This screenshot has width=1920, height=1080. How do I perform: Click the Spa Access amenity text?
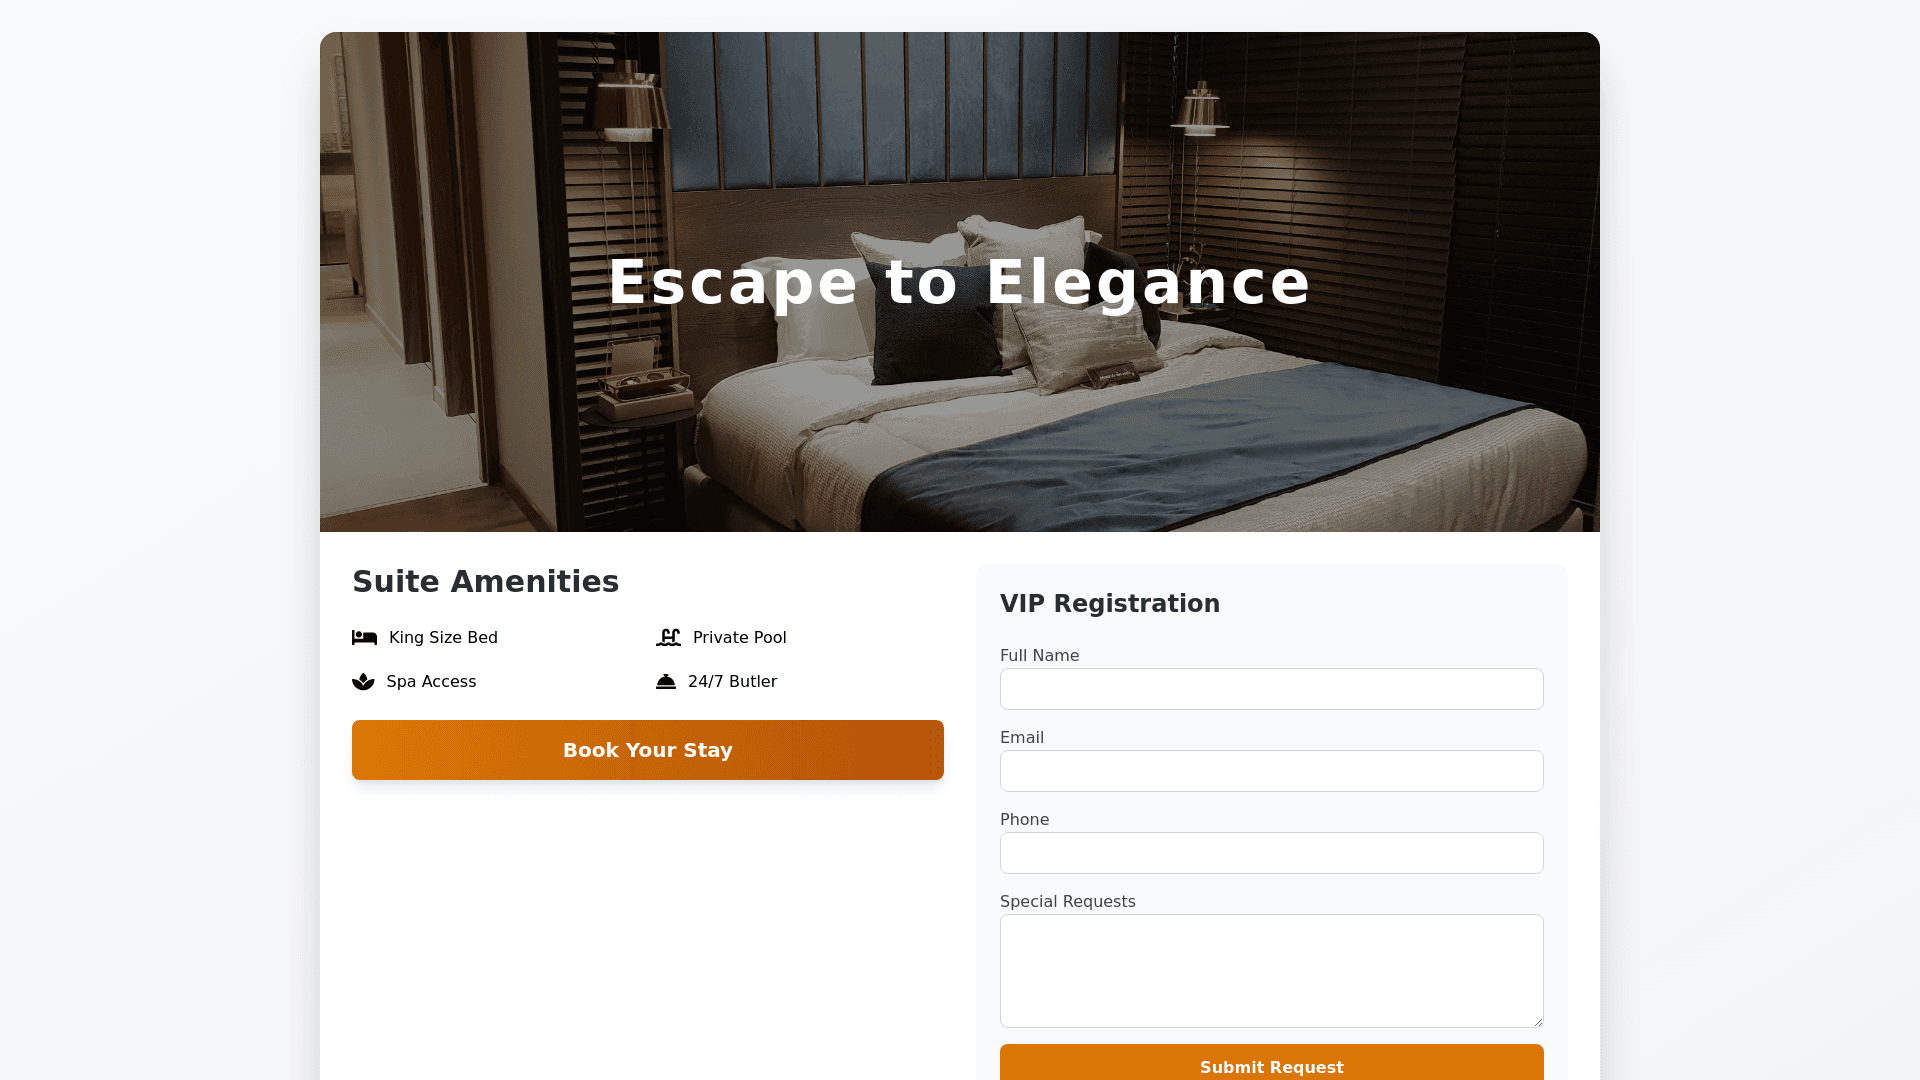(x=431, y=682)
